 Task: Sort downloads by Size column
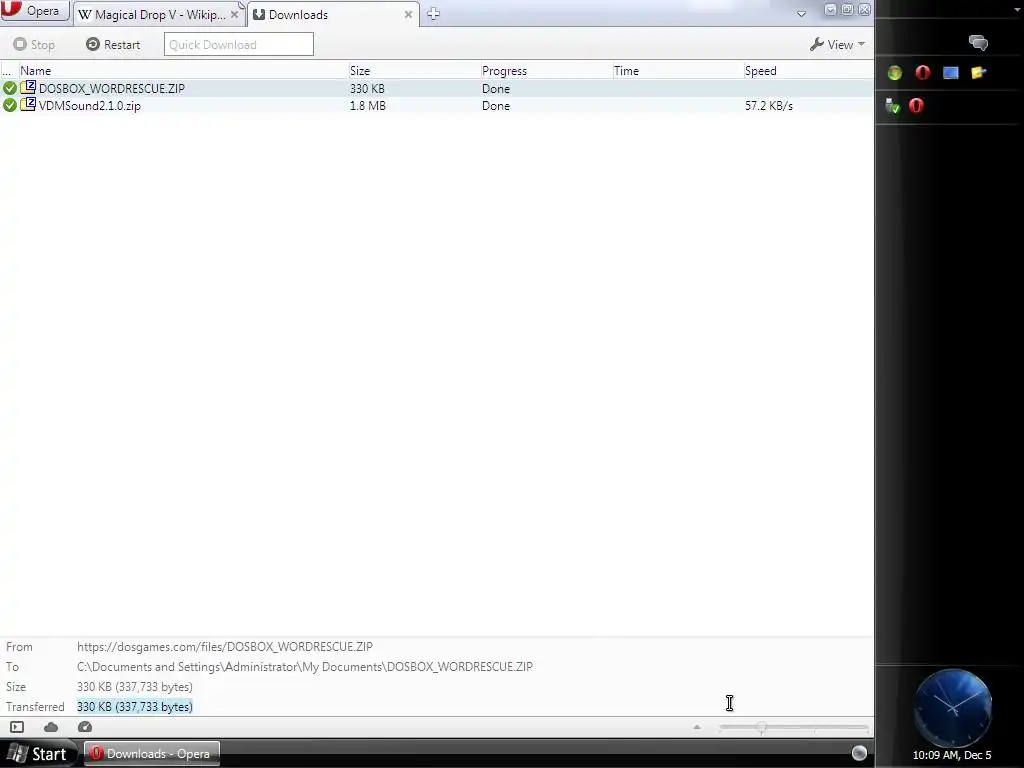coord(413,71)
